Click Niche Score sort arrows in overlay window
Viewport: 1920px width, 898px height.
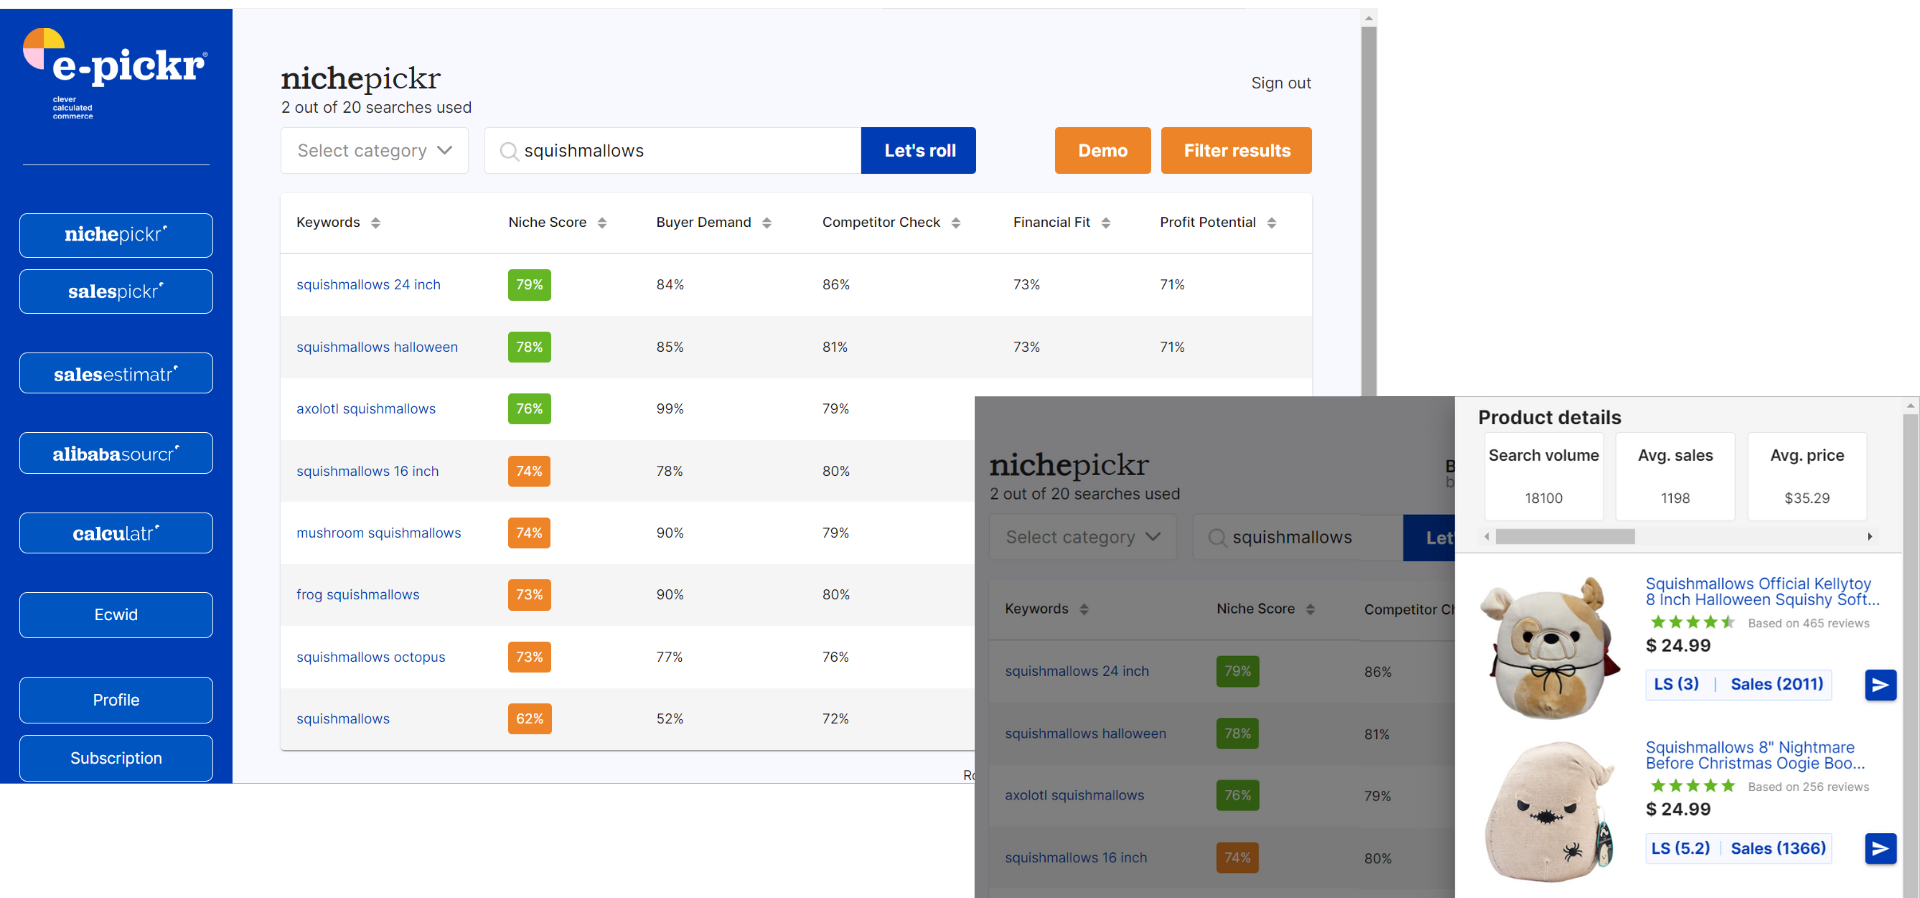[1310, 609]
